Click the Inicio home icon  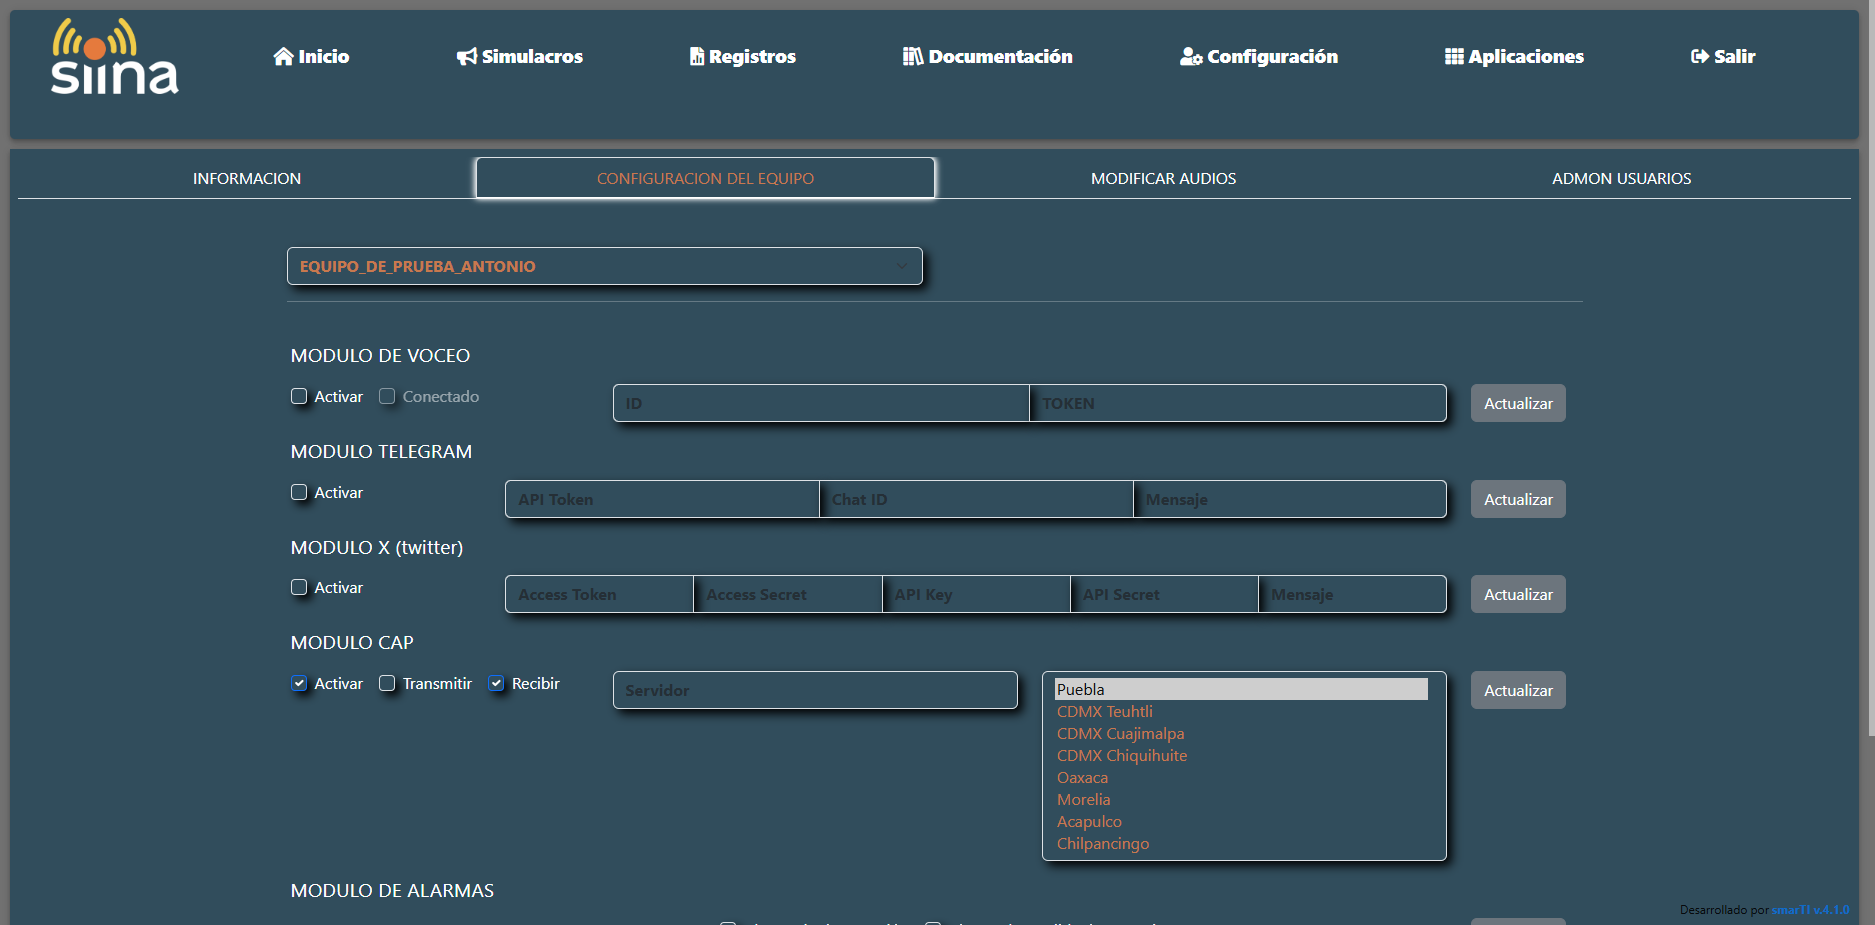click(283, 57)
